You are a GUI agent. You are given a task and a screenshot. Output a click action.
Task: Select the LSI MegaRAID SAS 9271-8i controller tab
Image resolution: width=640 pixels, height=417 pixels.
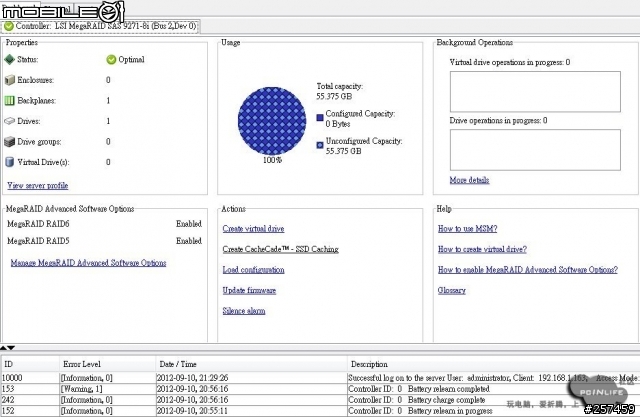(100, 26)
